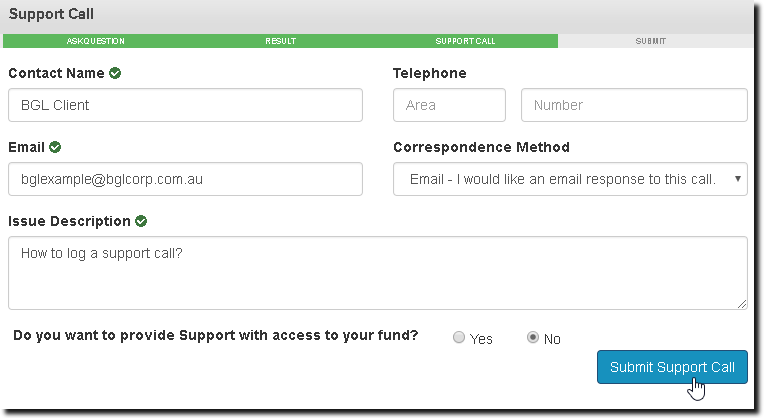Click the Correspondence Method label
The height and width of the screenshot is (418, 764).
coord(481,147)
